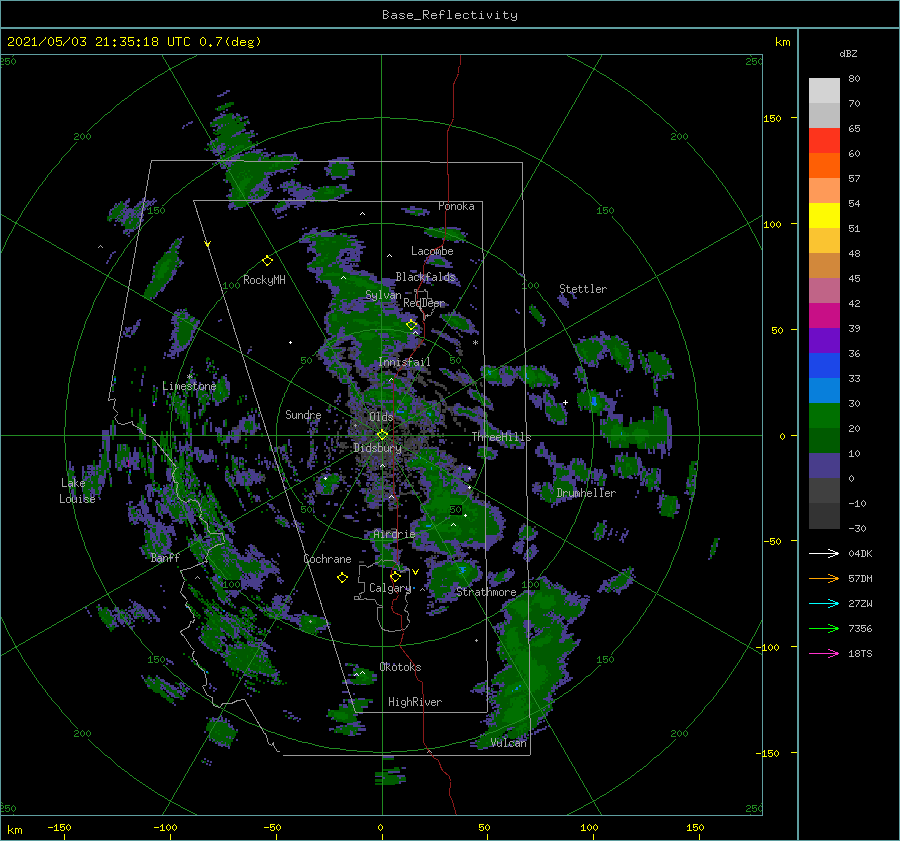Click the Sylvan label
900x841 pixels.
pos(383,295)
